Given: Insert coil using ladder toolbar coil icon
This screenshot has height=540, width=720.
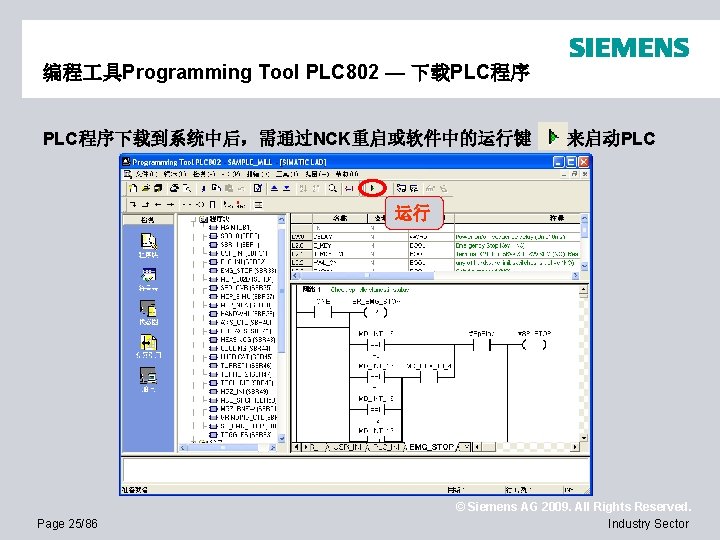Looking at the screenshot, I should tap(200, 204).
